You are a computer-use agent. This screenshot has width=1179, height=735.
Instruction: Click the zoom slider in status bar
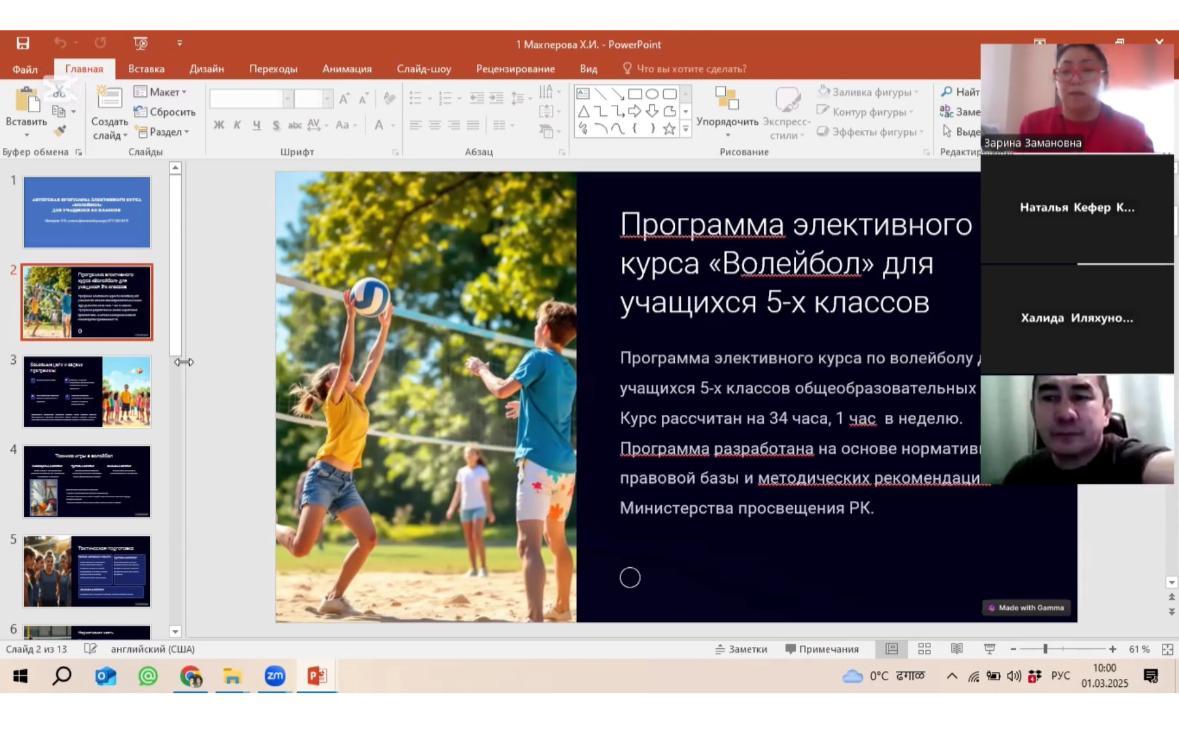[x=1046, y=649]
